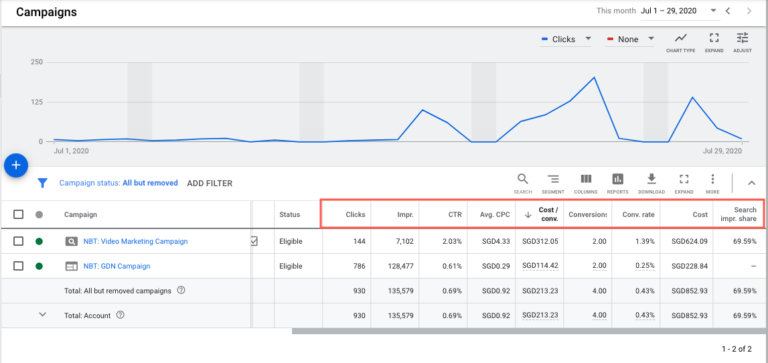This screenshot has height=363, width=768.
Task: Open the NBT: Video Marketing Campaign link
Action: [135, 242]
